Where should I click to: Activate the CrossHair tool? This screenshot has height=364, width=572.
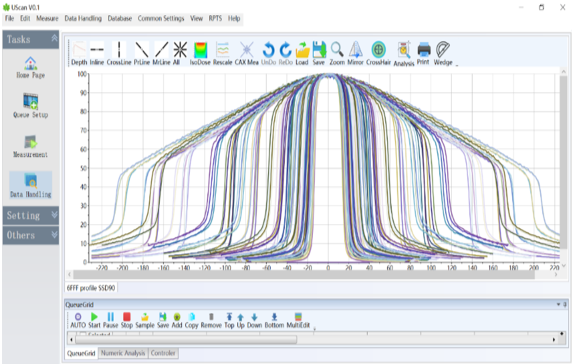[378, 53]
